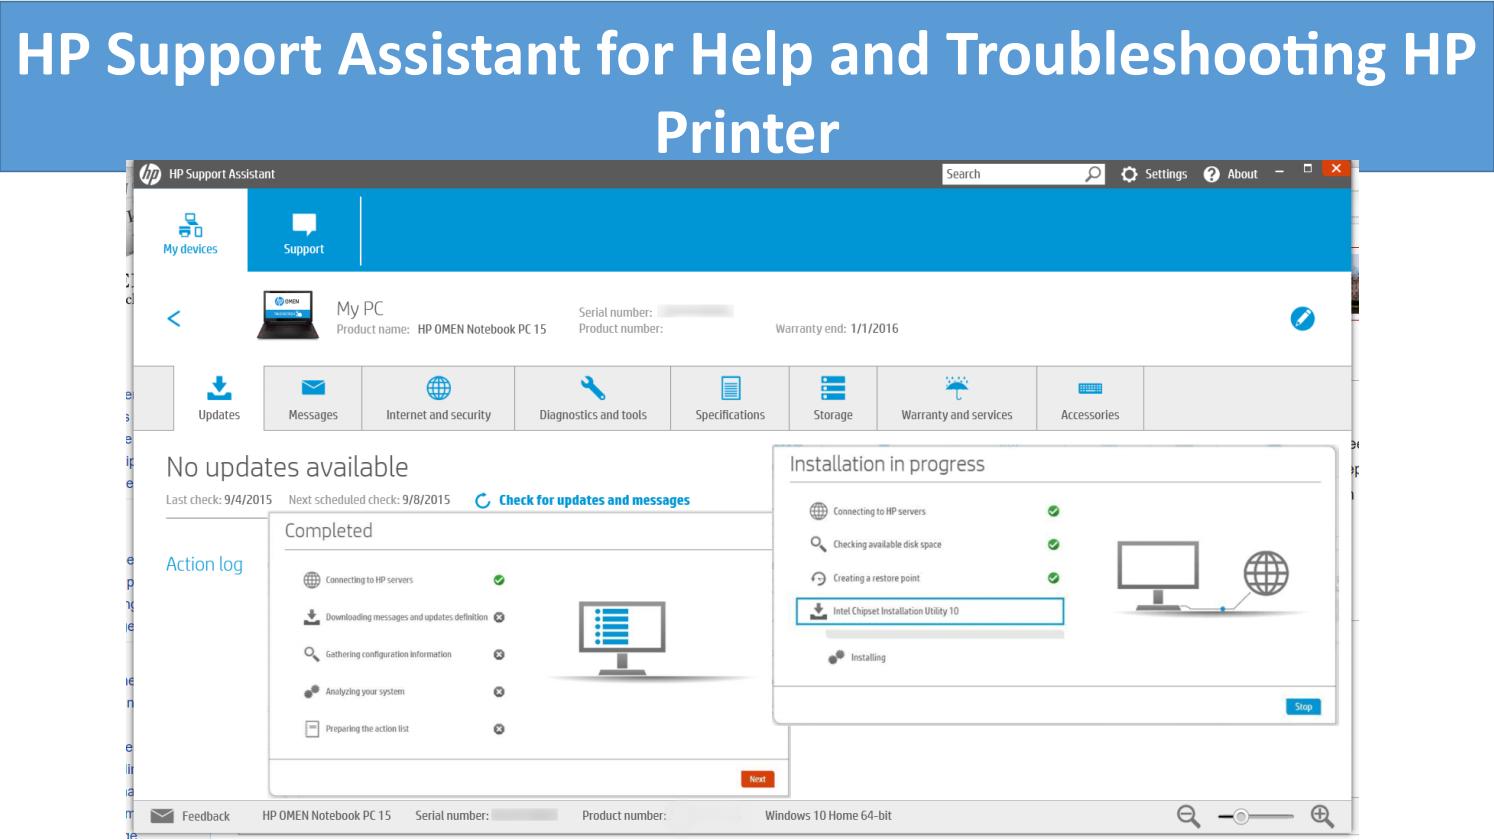This screenshot has width=1494, height=840.
Task: Click the zoom in magnifier icon
Action: coord(1322,816)
